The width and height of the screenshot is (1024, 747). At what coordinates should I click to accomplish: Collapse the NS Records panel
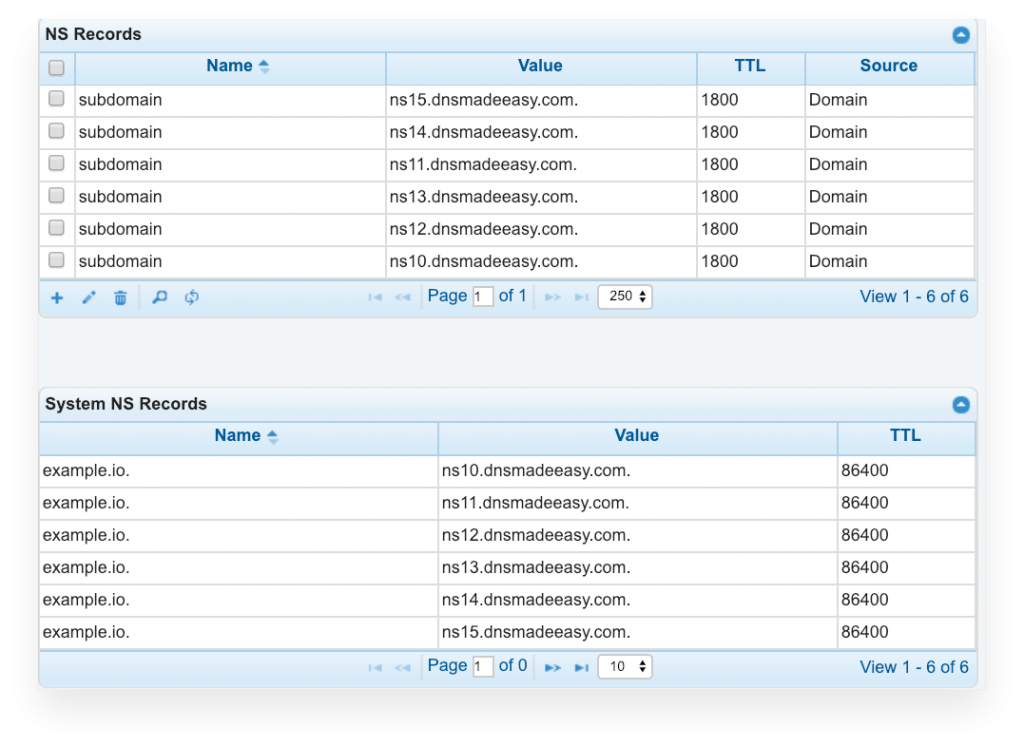pyautogui.click(x=961, y=35)
